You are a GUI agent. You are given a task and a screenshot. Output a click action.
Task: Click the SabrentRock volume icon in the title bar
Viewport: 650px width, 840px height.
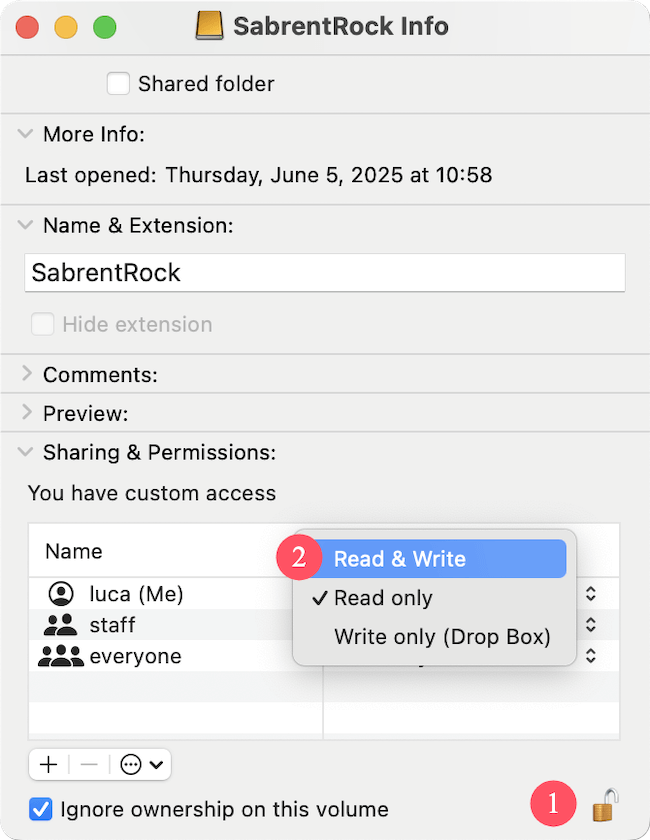click(210, 26)
